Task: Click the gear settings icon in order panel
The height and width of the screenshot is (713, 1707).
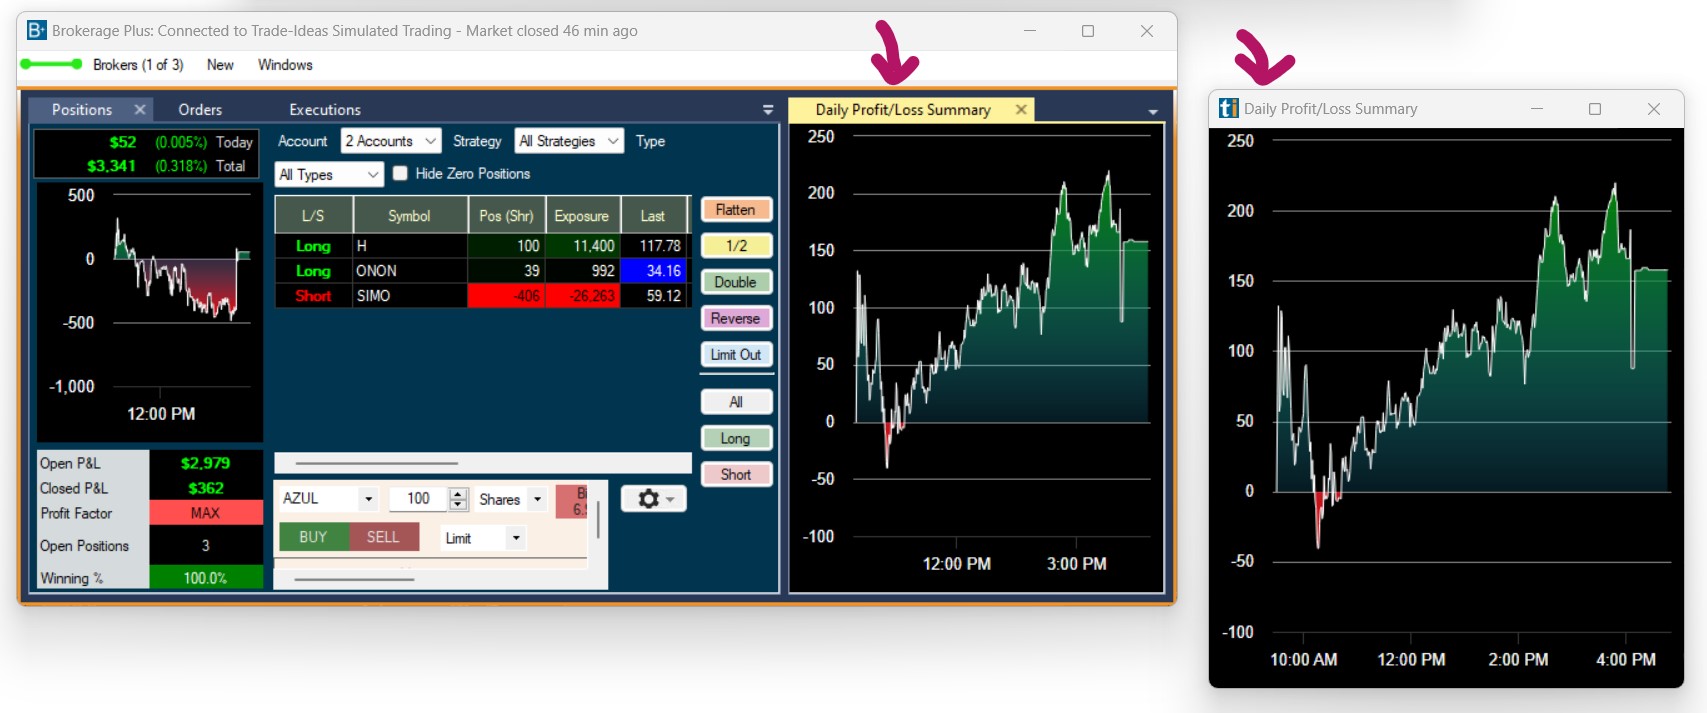Action: pos(653,498)
